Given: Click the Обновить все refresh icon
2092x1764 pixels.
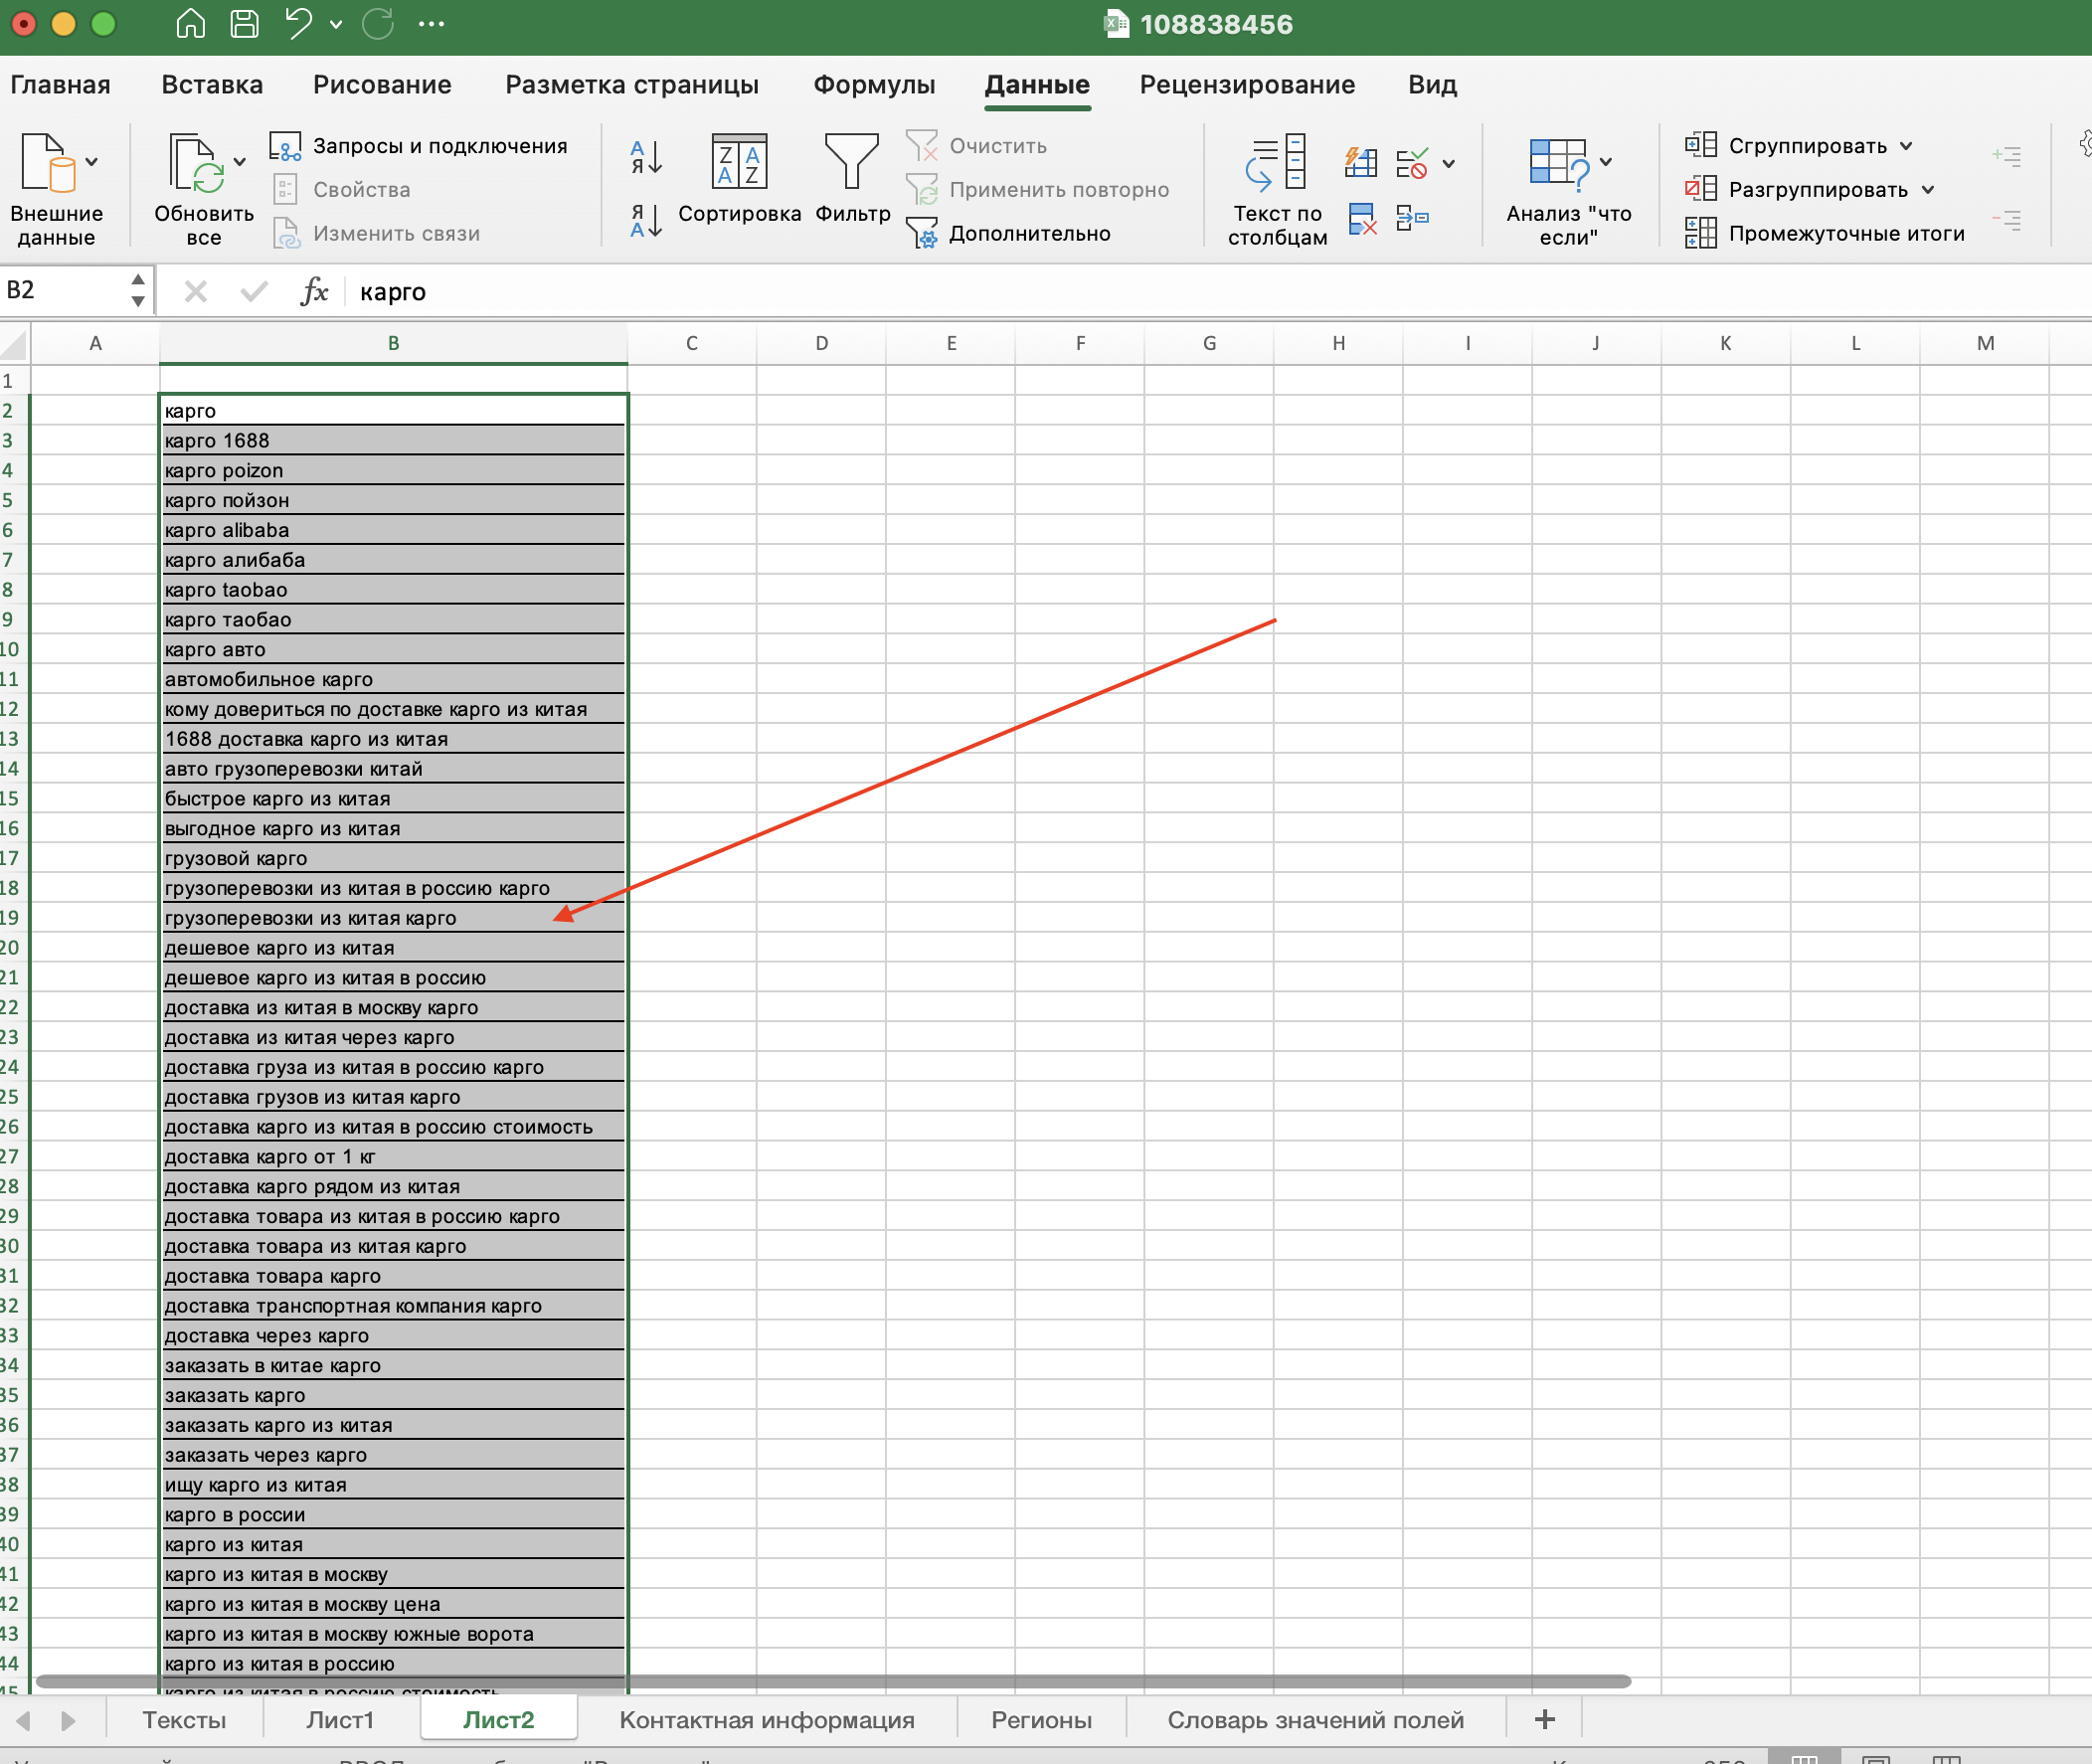Looking at the screenshot, I should pyautogui.click(x=196, y=163).
